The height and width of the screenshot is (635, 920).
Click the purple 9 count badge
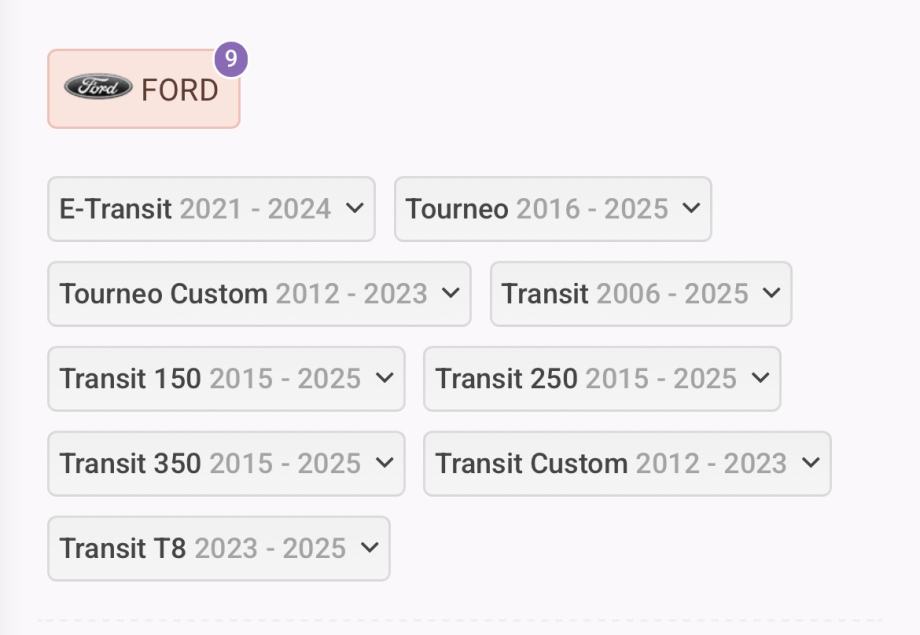(x=231, y=59)
